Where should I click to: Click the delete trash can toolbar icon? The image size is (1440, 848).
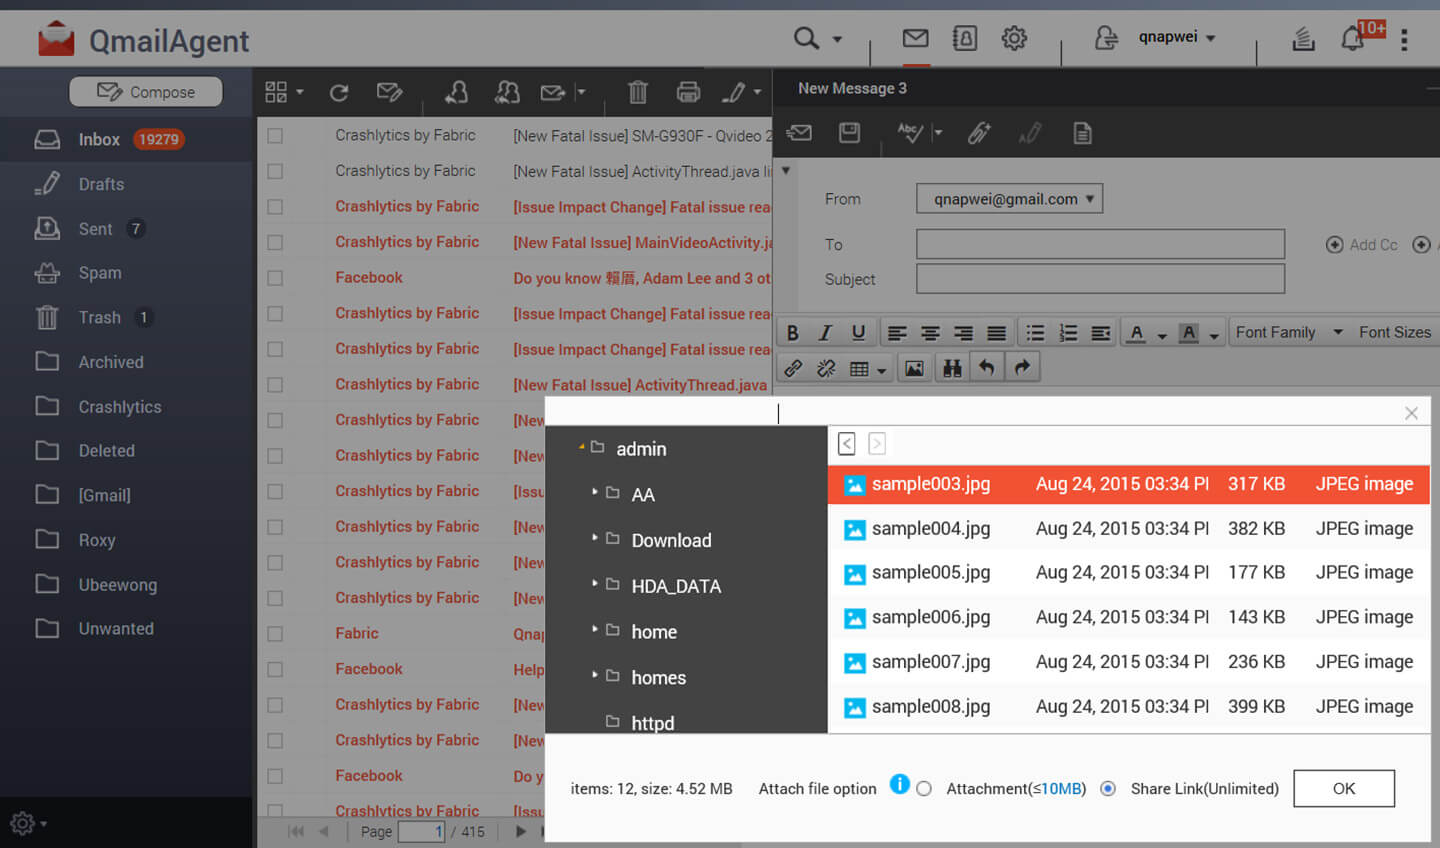tap(637, 93)
